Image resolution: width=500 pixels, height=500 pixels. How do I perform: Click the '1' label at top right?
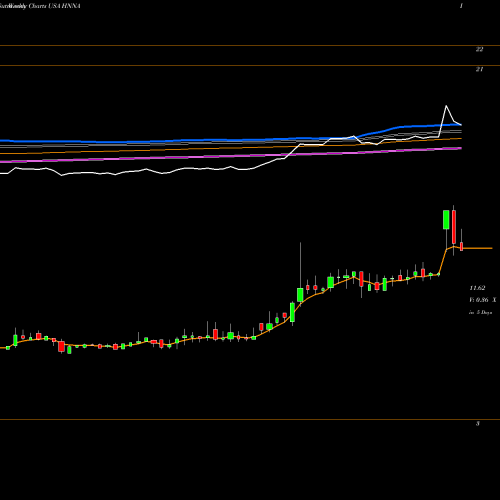pos(461,6)
